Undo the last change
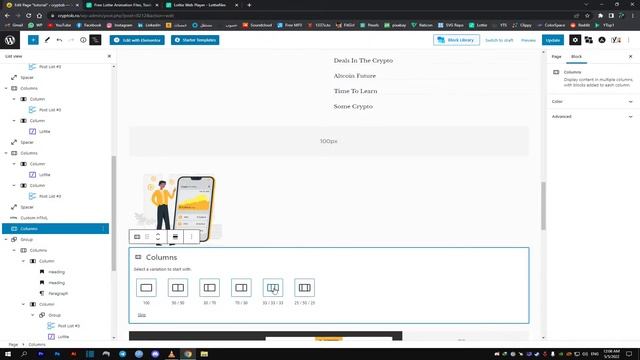The height and width of the screenshot is (360, 640). pos(59,40)
